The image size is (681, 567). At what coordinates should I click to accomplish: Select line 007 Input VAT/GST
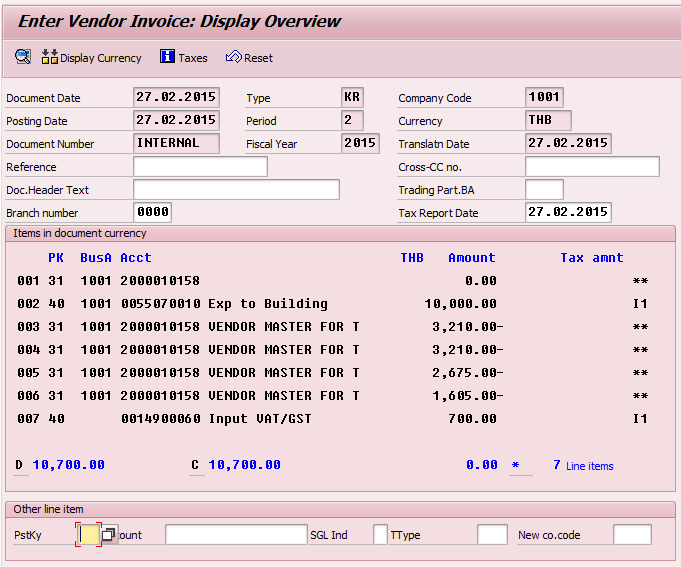260,419
